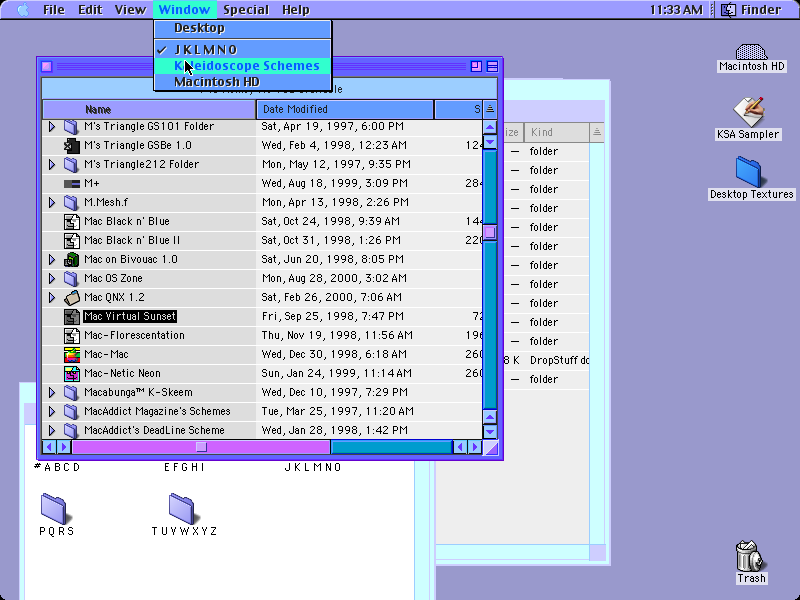Select the KSA Sampler desktop icon

748,111
